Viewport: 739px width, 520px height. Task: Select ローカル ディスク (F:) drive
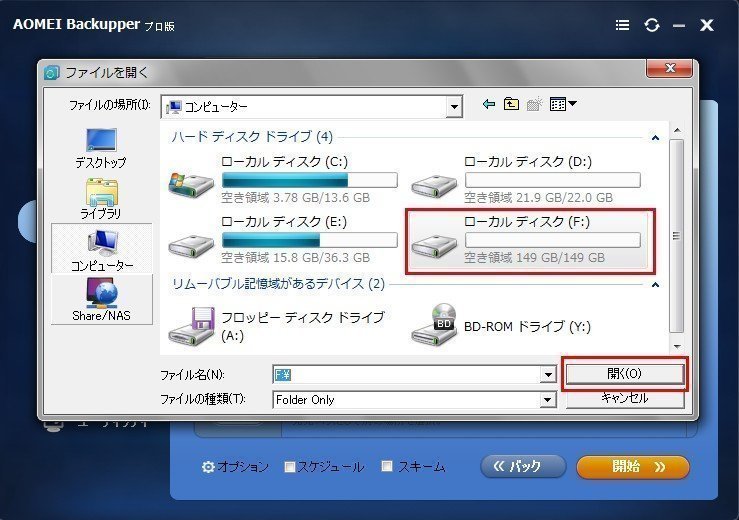[530, 240]
